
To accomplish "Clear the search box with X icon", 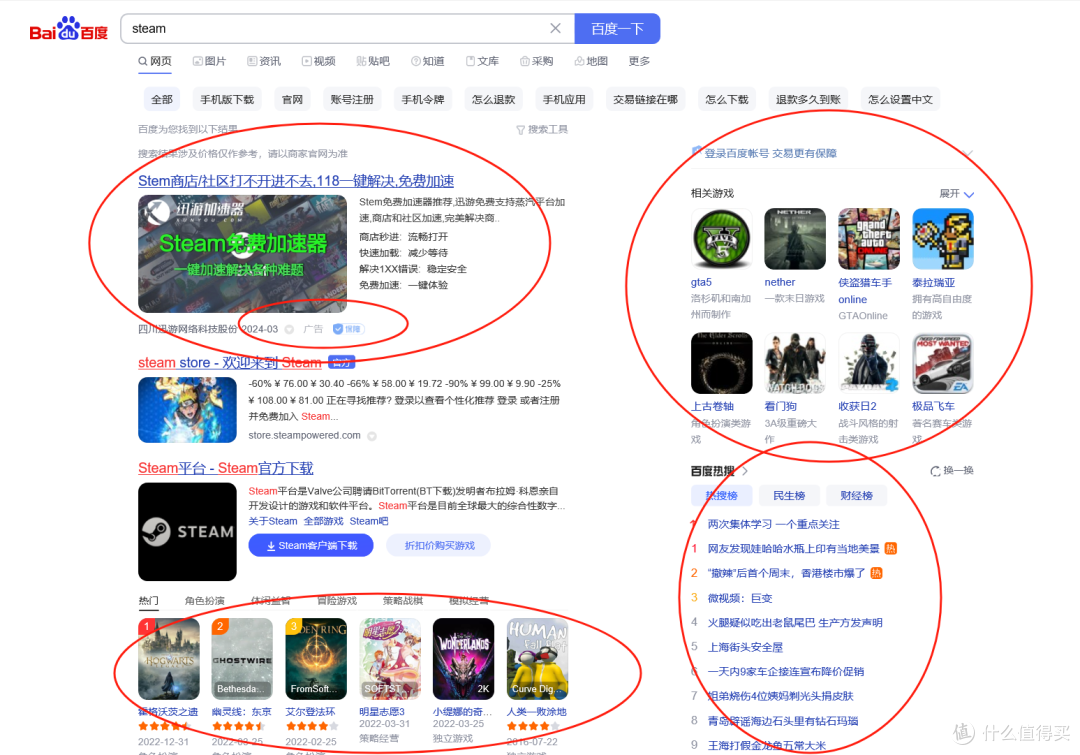I will 555,28.
